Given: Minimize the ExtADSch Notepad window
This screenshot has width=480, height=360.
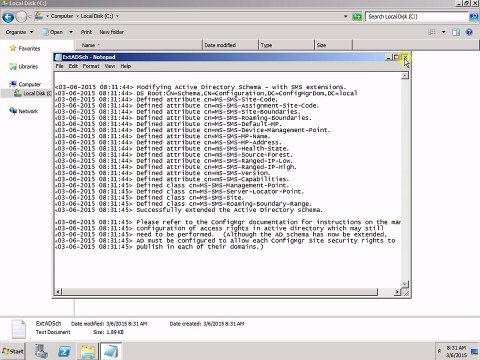Looking at the screenshot, I should click(x=388, y=57).
